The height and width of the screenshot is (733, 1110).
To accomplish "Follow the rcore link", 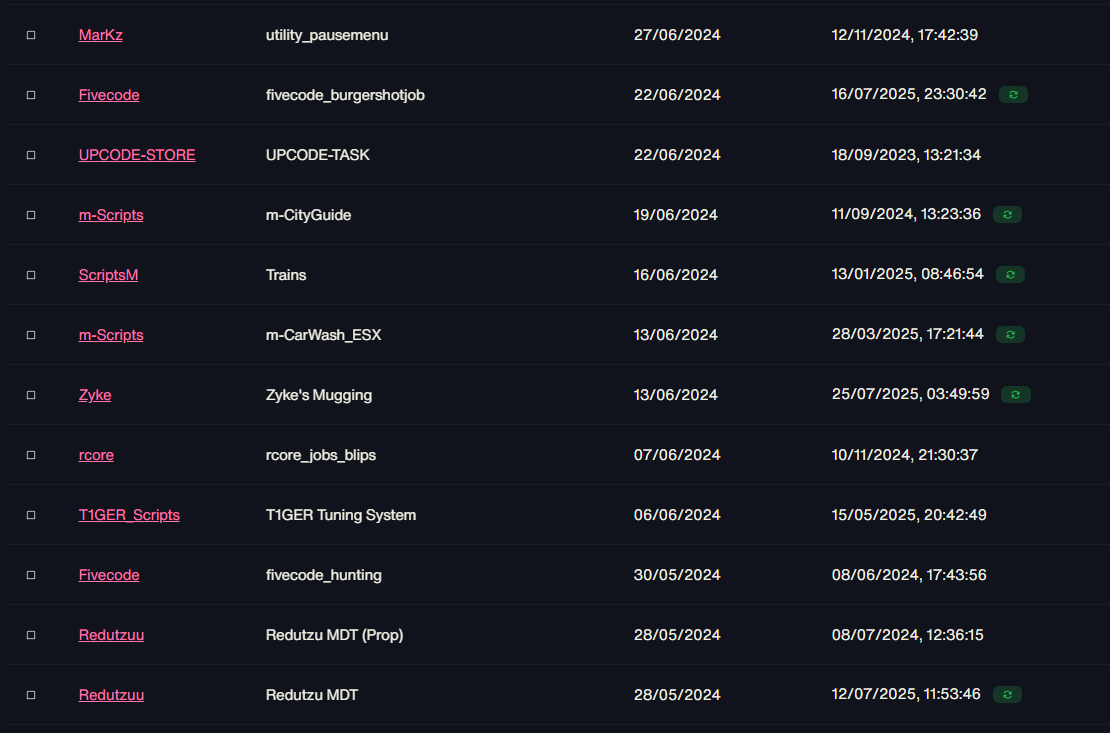I will [x=96, y=455].
